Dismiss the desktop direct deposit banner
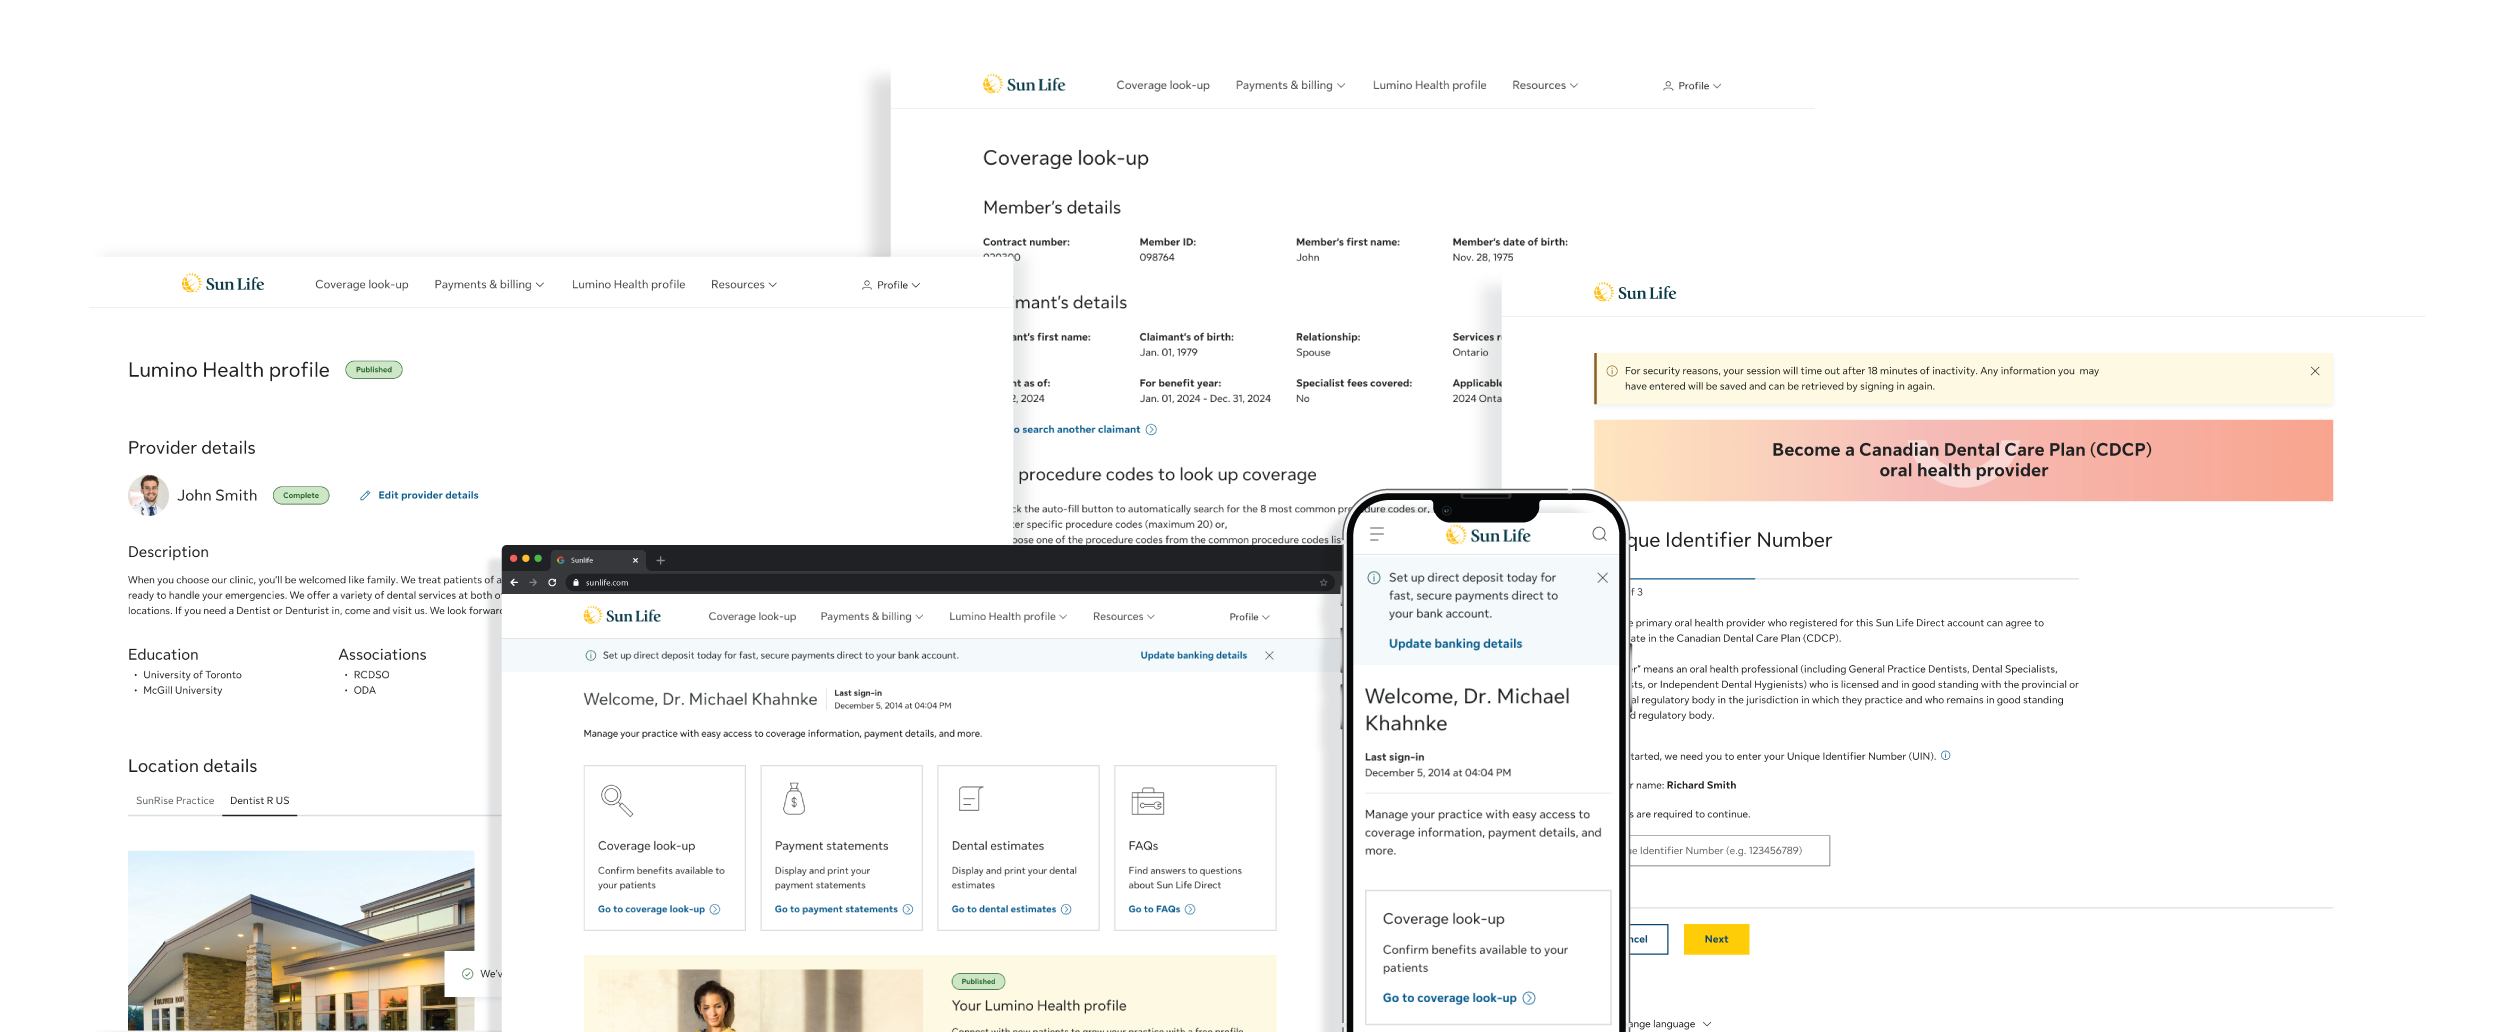The height and width of the screenshot is (1032, 2500). click(x=1269, y=656)
